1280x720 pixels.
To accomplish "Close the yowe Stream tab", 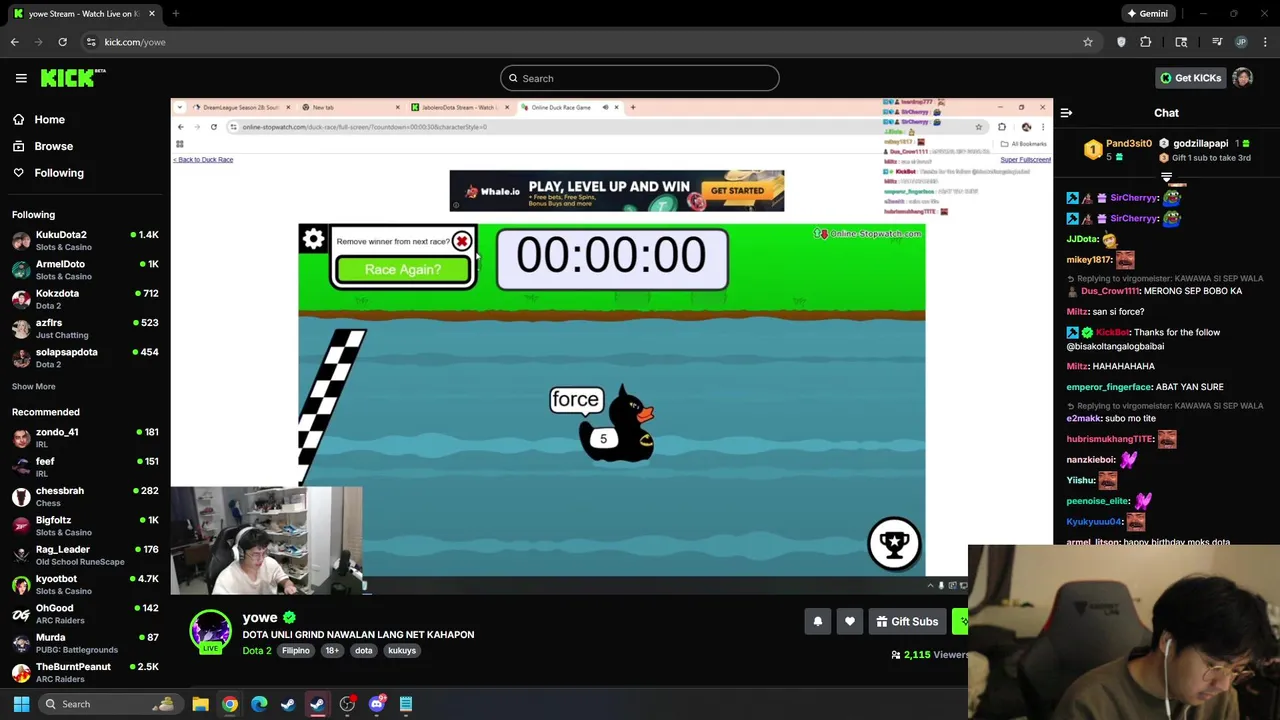I will [x=152, y=14].
